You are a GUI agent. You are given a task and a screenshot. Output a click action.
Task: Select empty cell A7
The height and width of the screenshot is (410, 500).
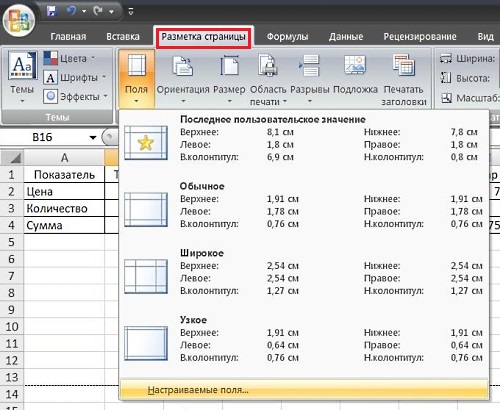point(64,276)
